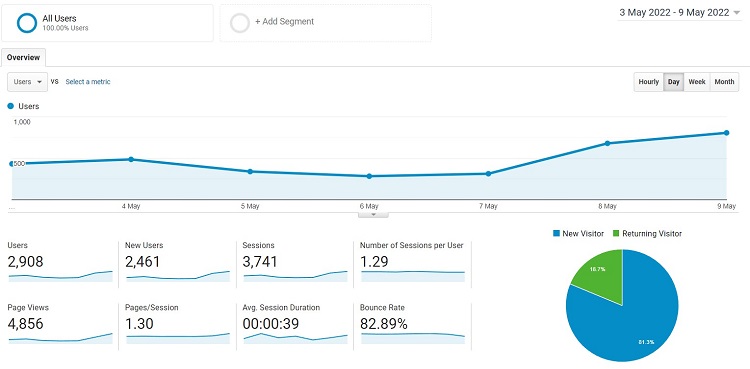This screenshot has height=369, width=750.
Task: Click the 7 May data point on chart
Action: point(488,174)
